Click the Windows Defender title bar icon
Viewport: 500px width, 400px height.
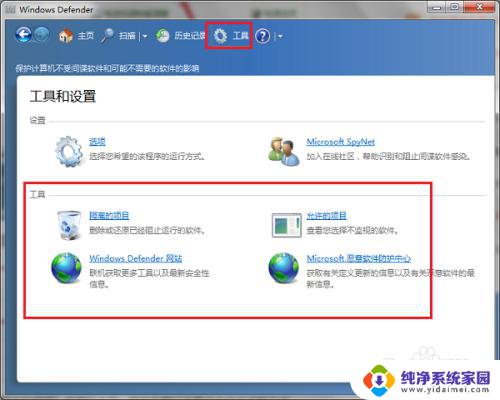click(11, 9)
